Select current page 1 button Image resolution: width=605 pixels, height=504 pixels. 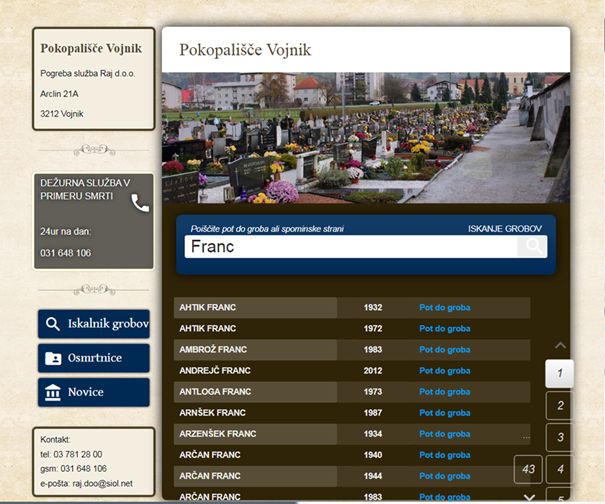(x=560, y=373)
